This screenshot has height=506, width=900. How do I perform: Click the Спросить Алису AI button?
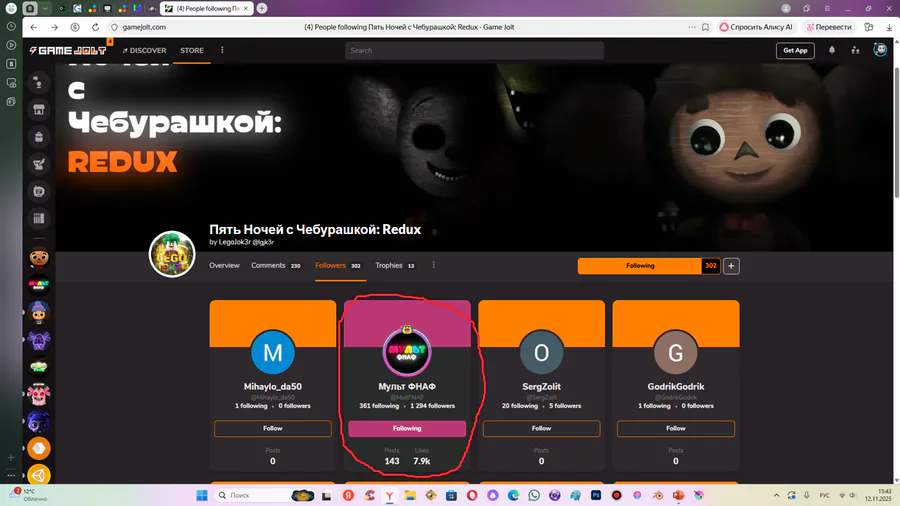click(755, 27)
